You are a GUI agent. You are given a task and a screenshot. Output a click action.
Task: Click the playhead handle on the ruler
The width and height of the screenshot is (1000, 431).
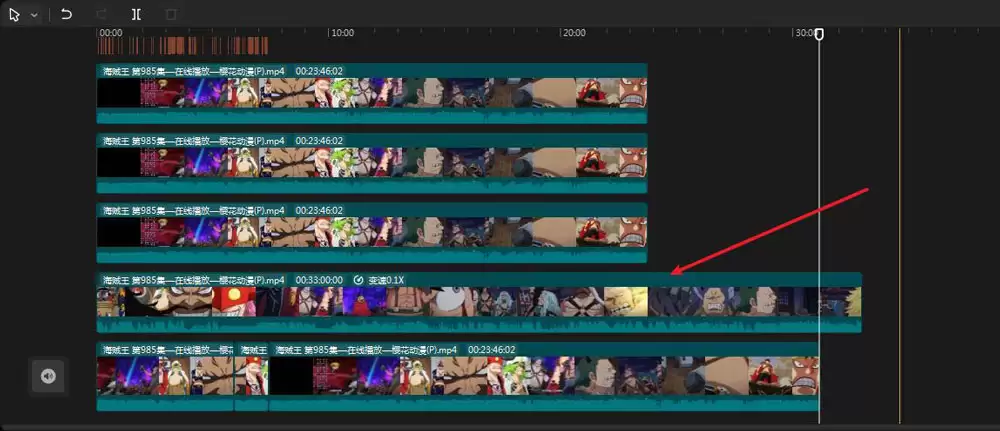click(x=819, y=34)
